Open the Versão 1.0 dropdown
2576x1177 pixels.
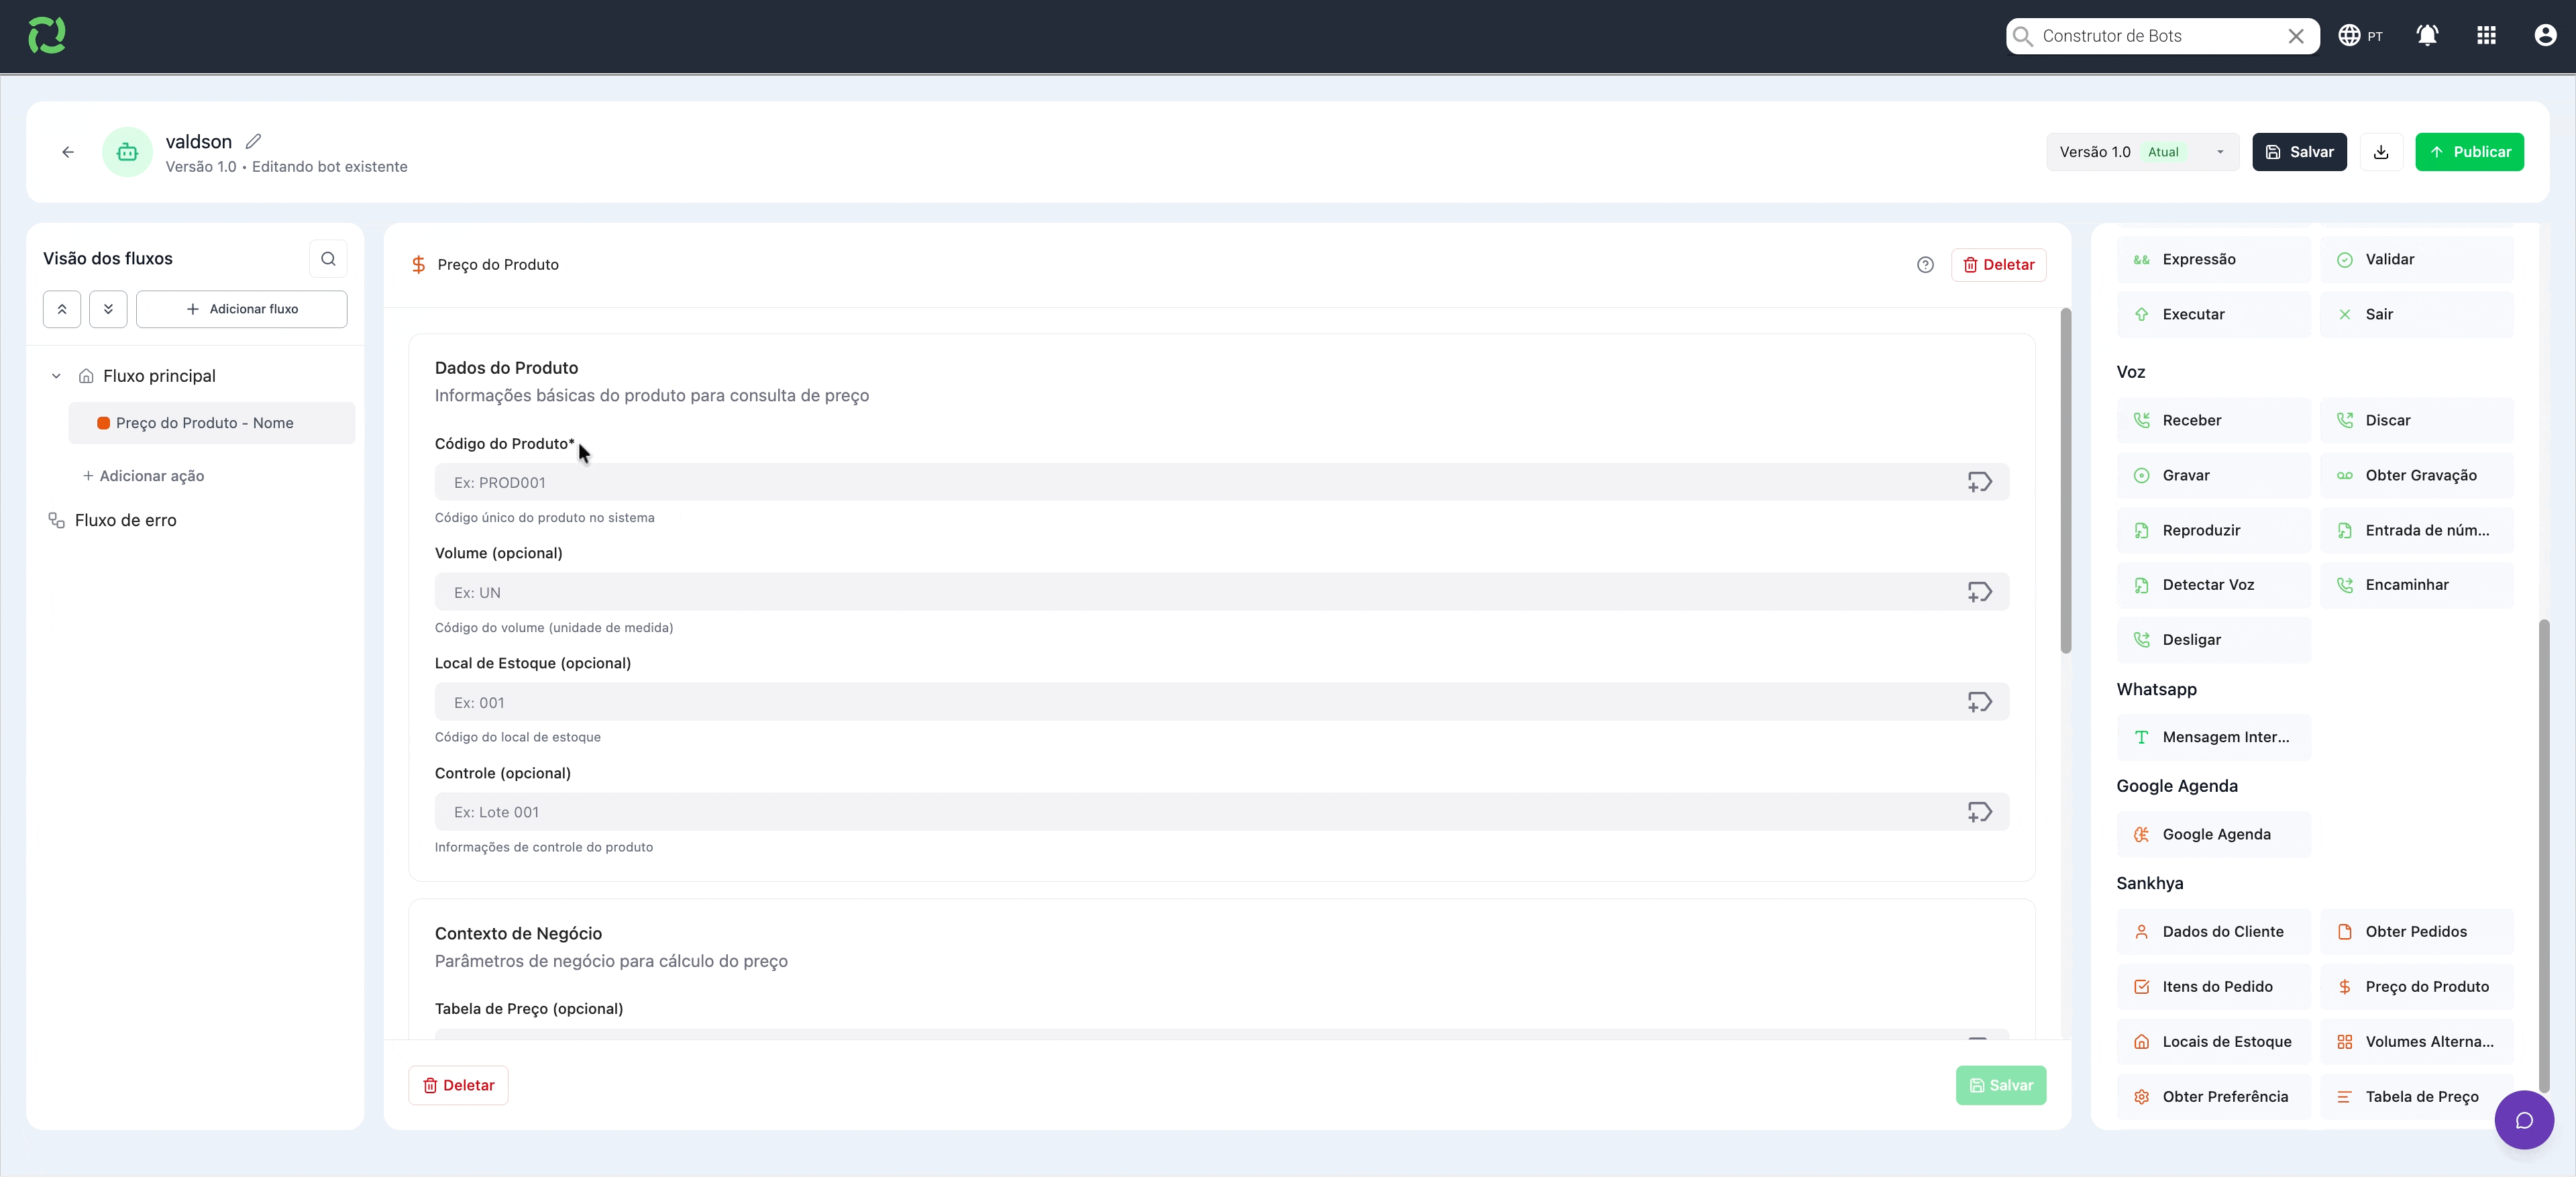[2142, 152]
